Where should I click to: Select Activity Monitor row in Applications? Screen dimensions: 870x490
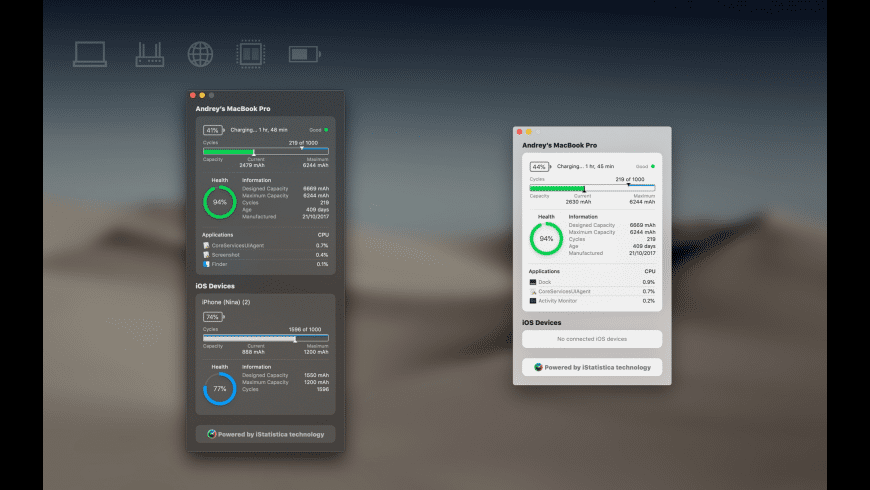(x=592, y=301)
